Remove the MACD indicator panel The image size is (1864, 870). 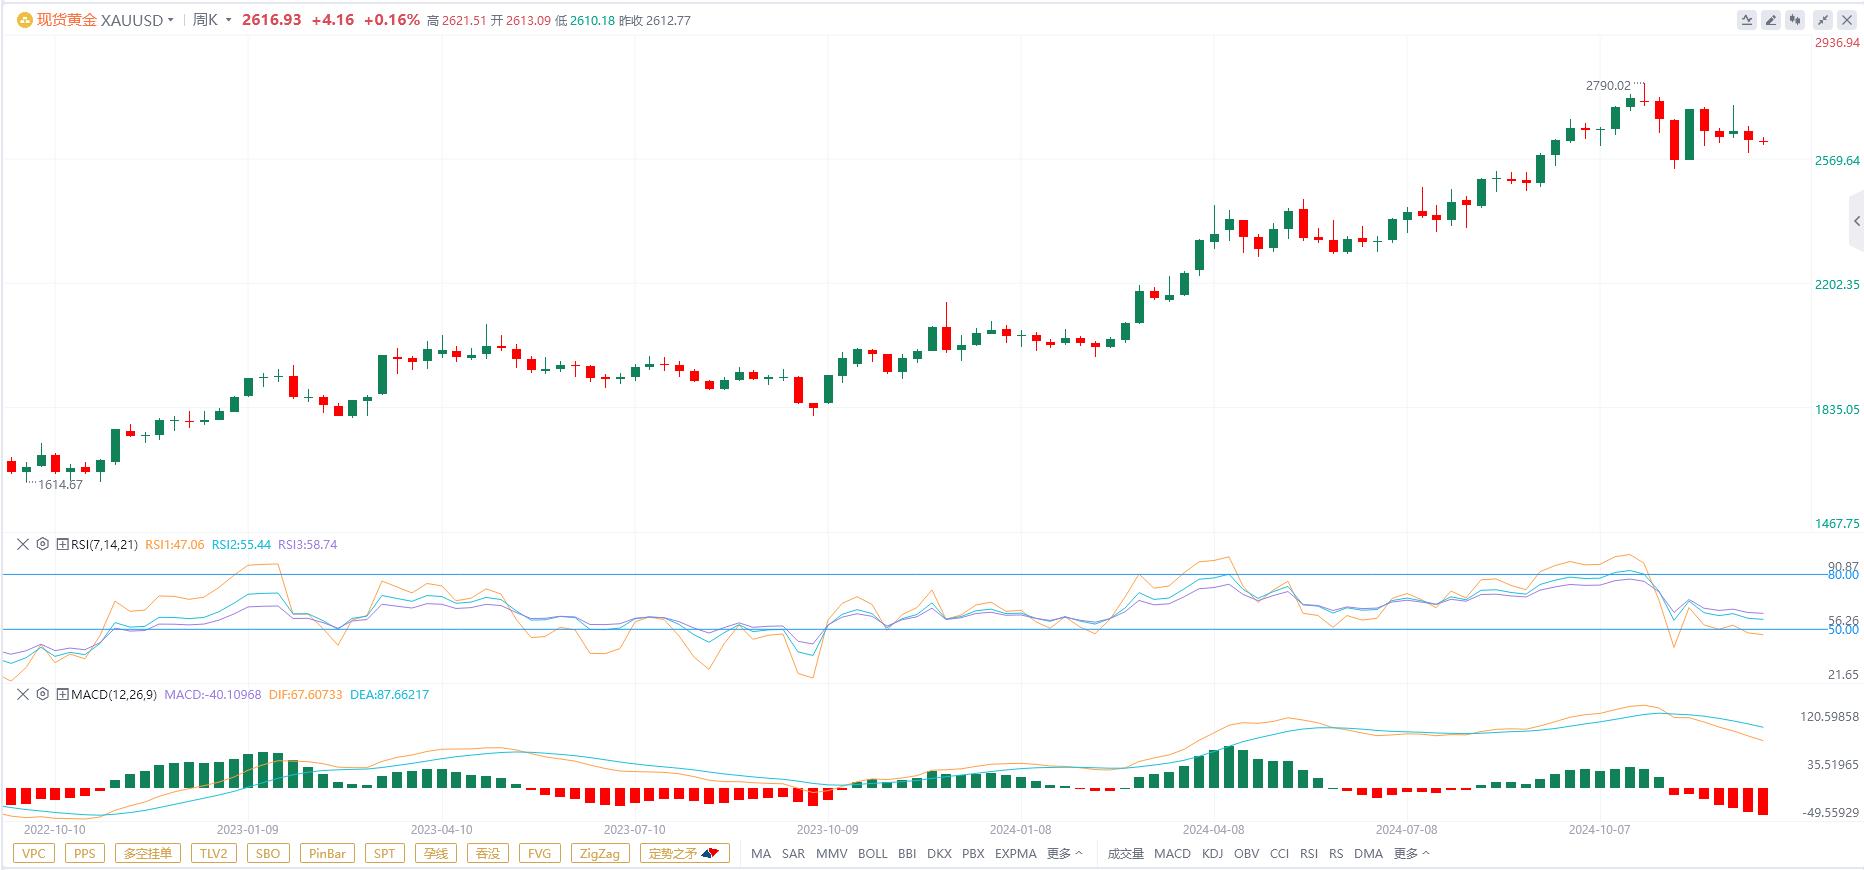click(22, 694)
